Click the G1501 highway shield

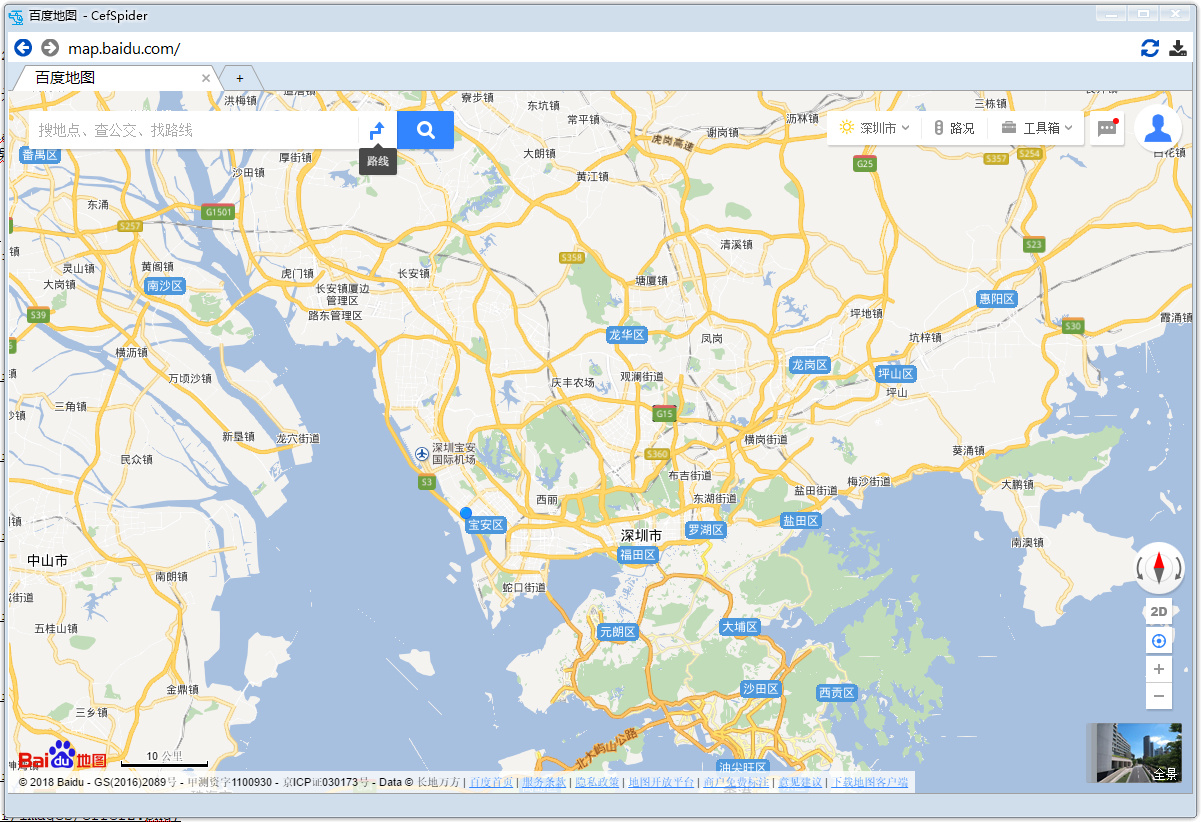point(217,212)
